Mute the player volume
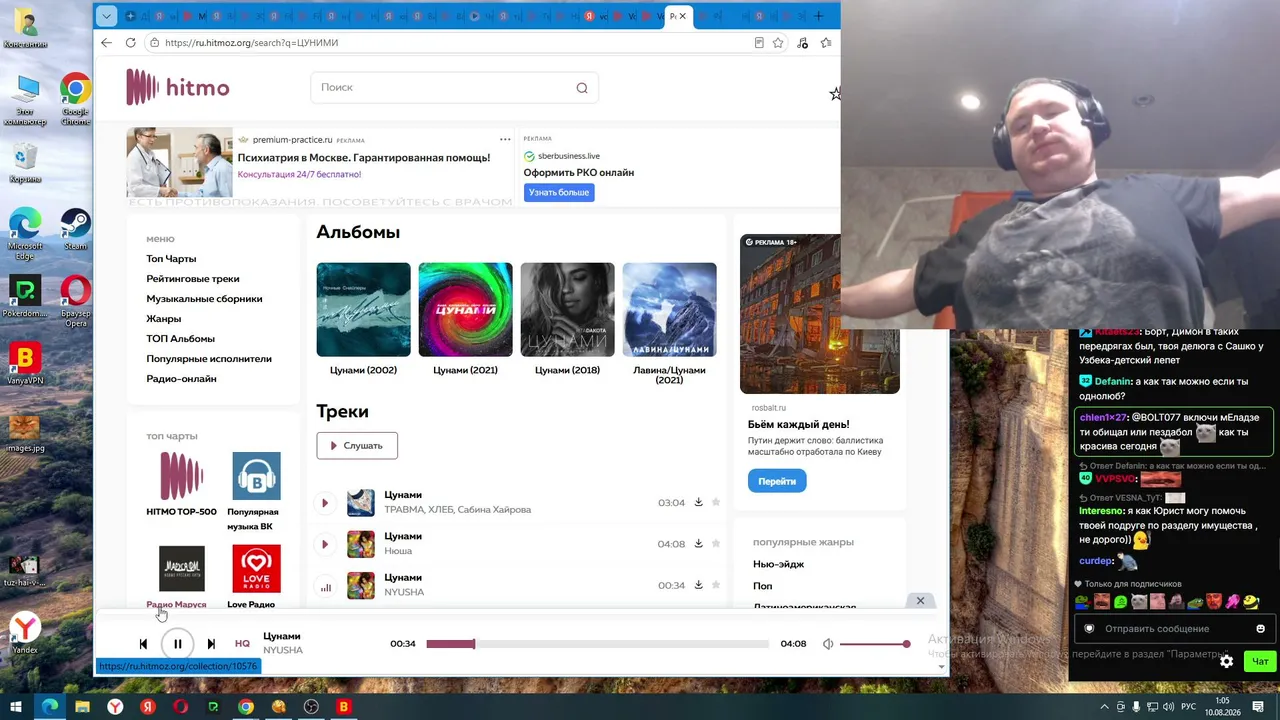This screenshot has height=720, width=1280. coord(828,644)
